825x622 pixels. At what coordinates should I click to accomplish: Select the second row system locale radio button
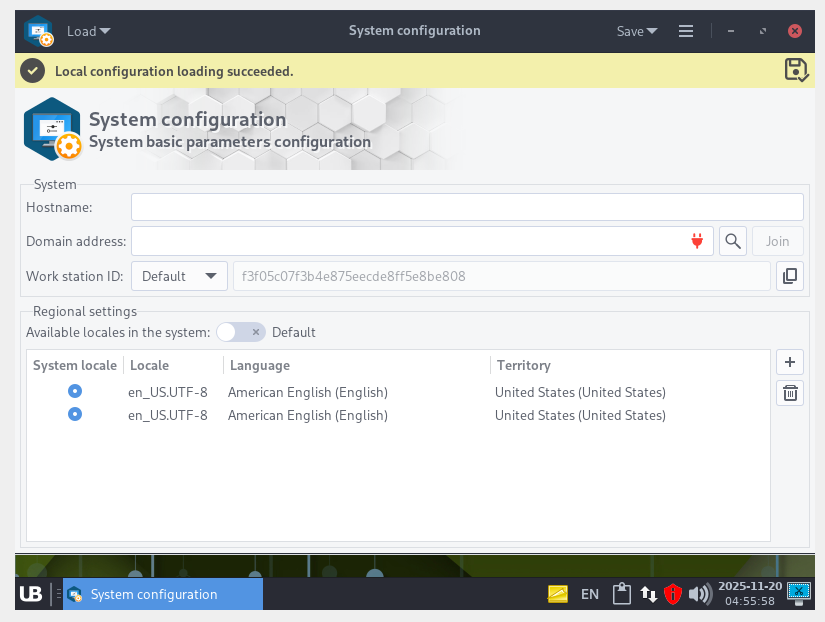75,414
